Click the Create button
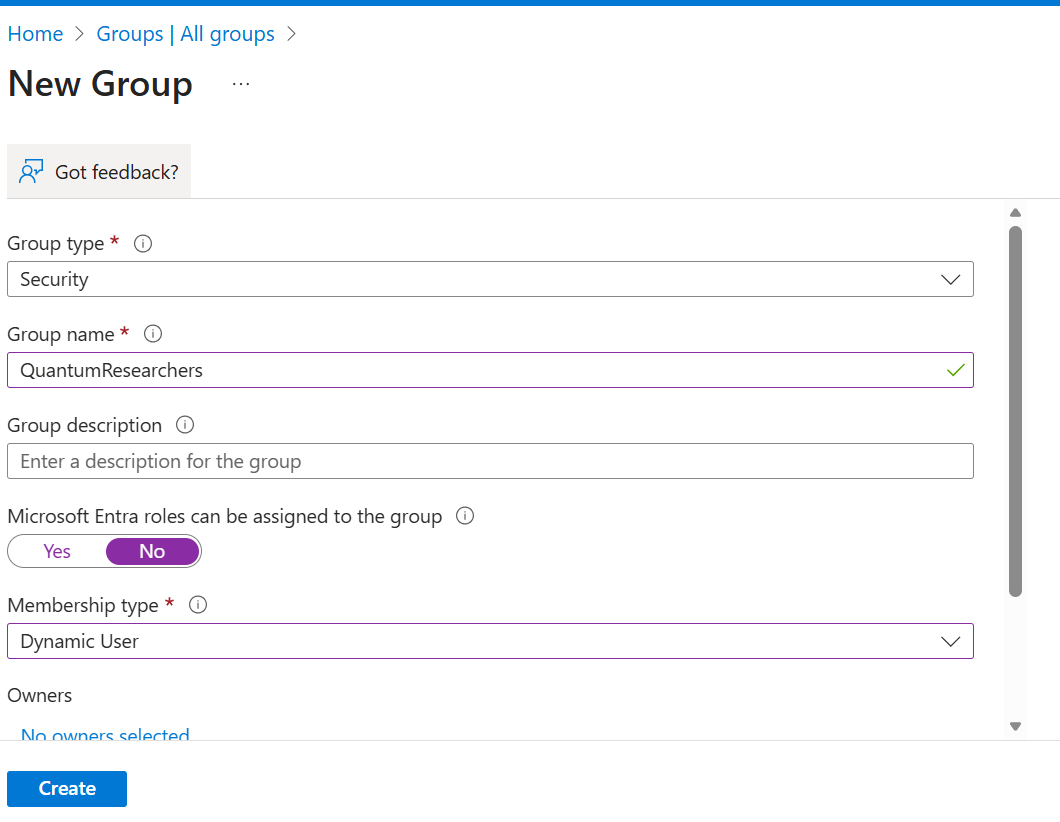Viewport: 1060px width, 822px height. coord(66,788)
